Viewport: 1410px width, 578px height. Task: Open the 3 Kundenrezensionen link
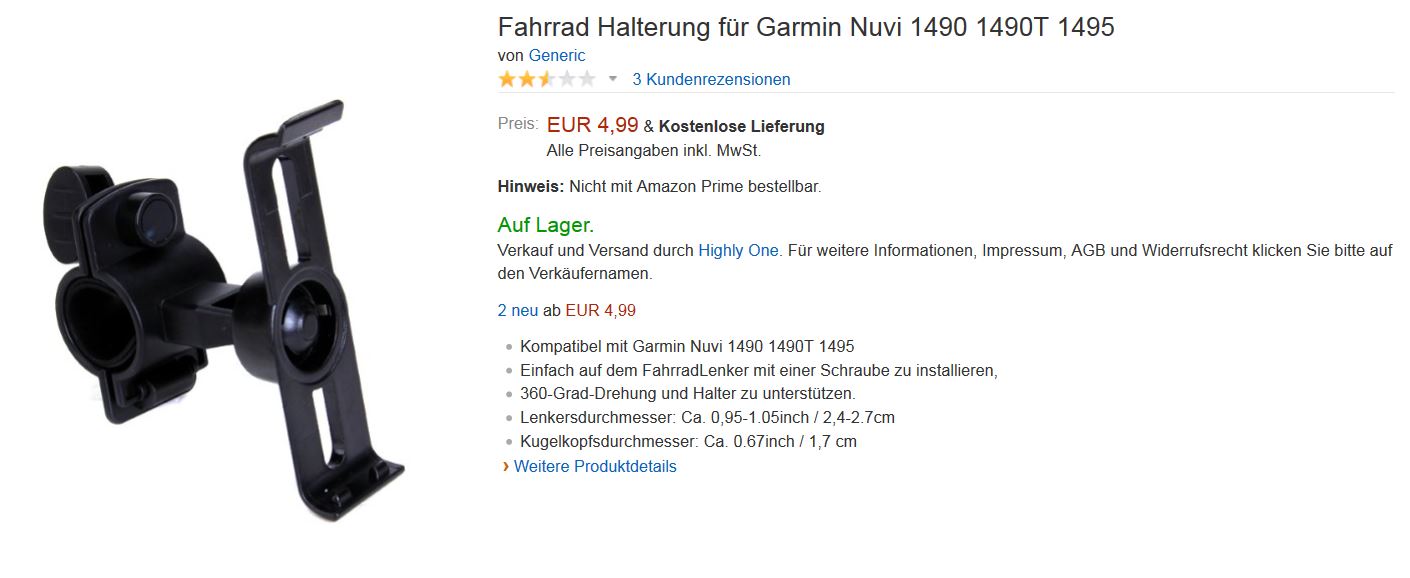pyautogui.click(x=711, y=79)
